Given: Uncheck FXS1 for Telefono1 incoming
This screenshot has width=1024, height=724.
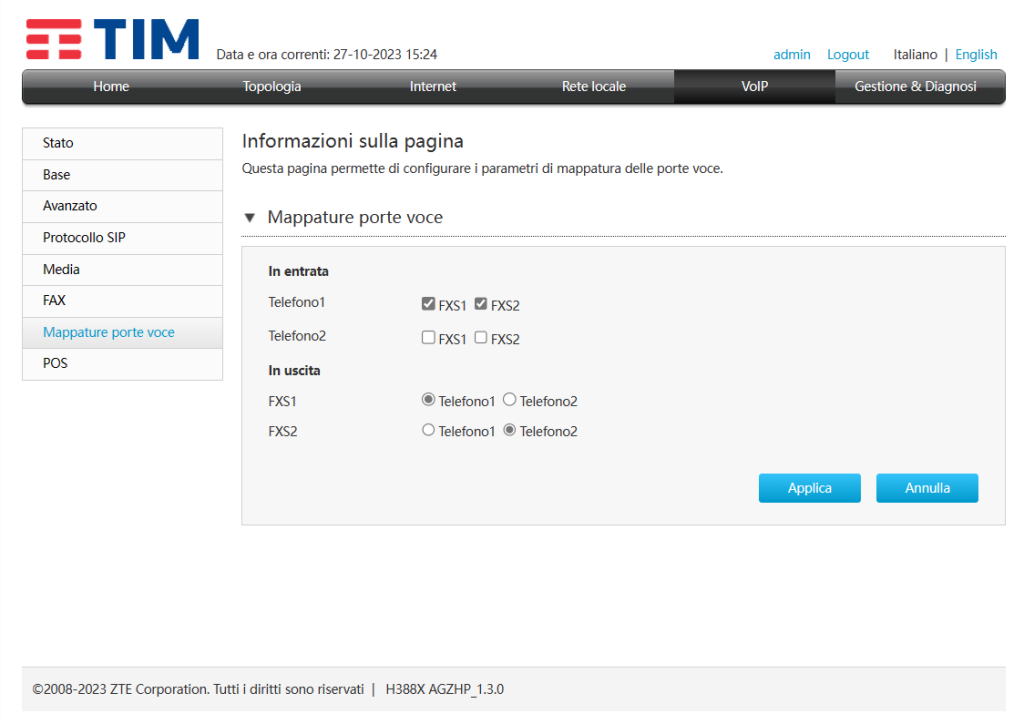Looking at the screenshot, I should (x=428, y=304).
